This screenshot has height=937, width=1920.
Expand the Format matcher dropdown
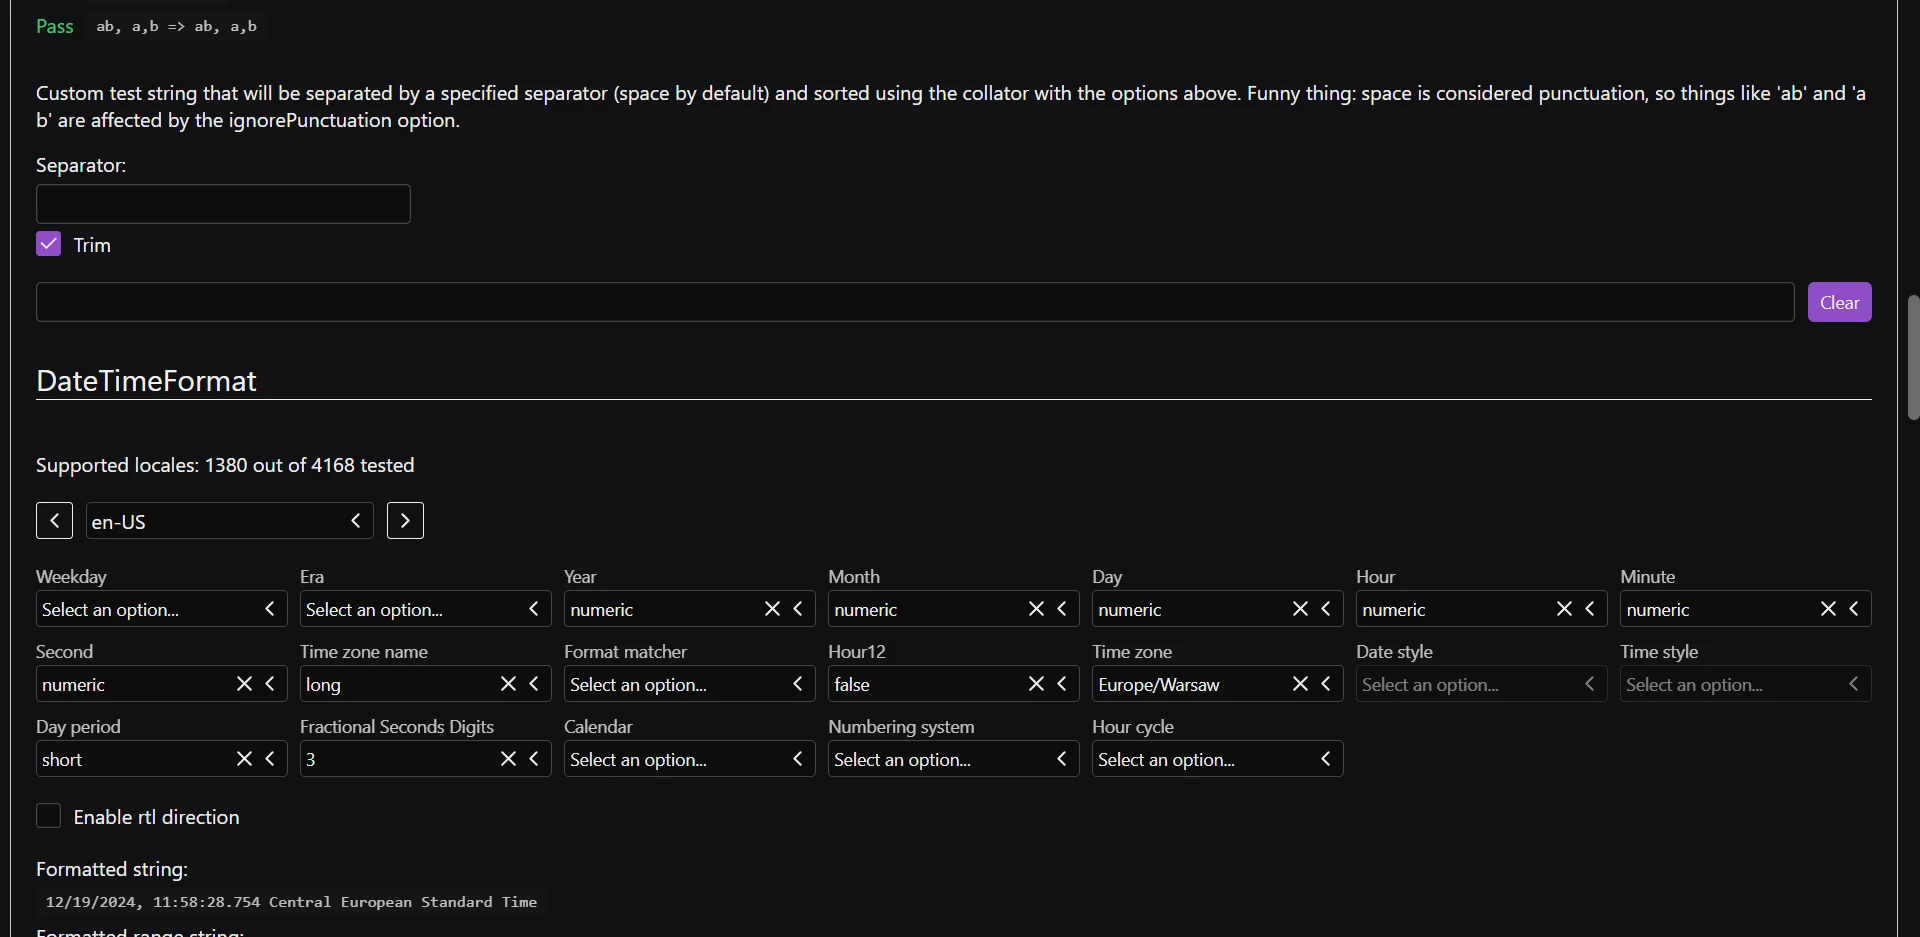point(689,684)
